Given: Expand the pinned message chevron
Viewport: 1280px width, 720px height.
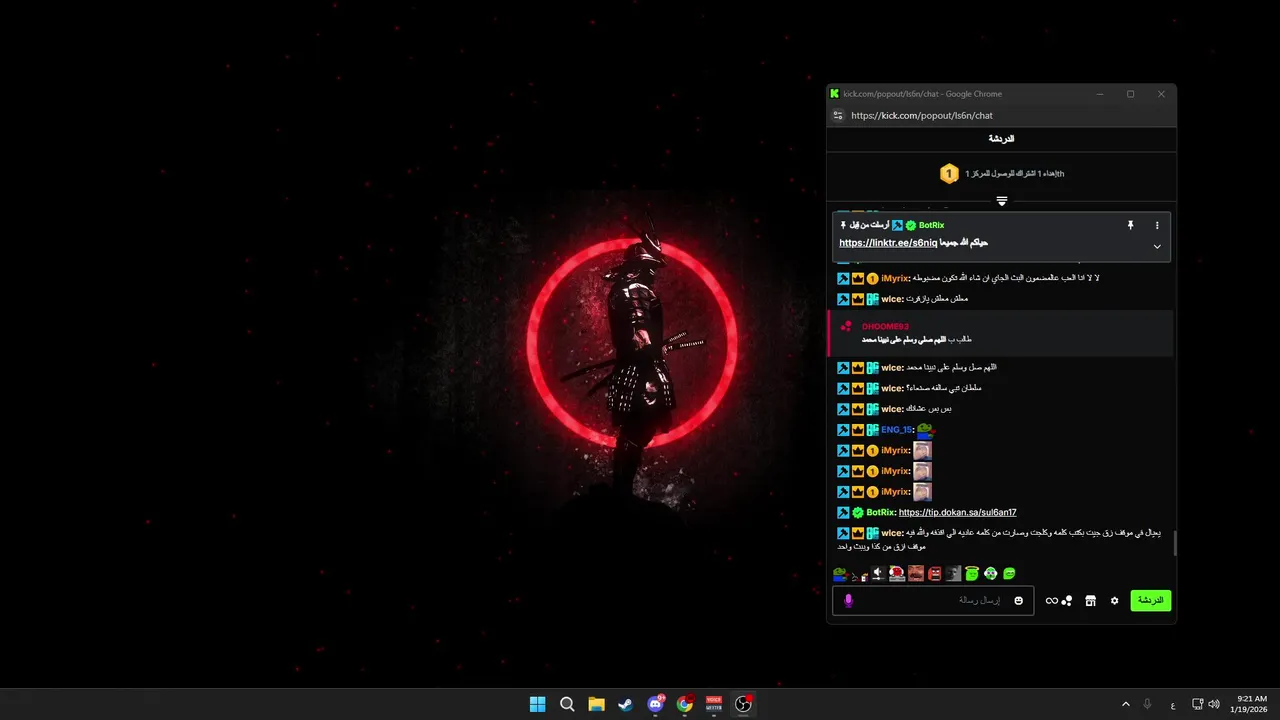Looking at the screenshot, I should click(x=1157, y=246).
